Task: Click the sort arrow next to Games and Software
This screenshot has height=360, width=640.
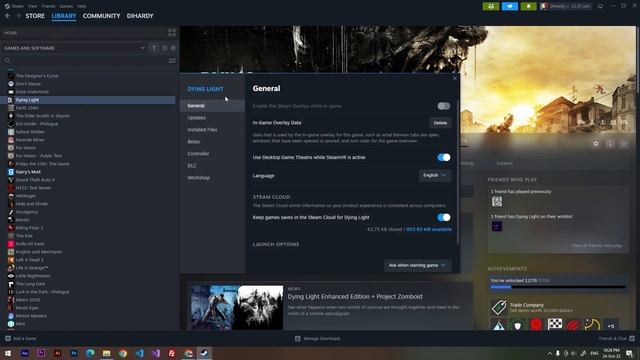Action: coord(154,48)
